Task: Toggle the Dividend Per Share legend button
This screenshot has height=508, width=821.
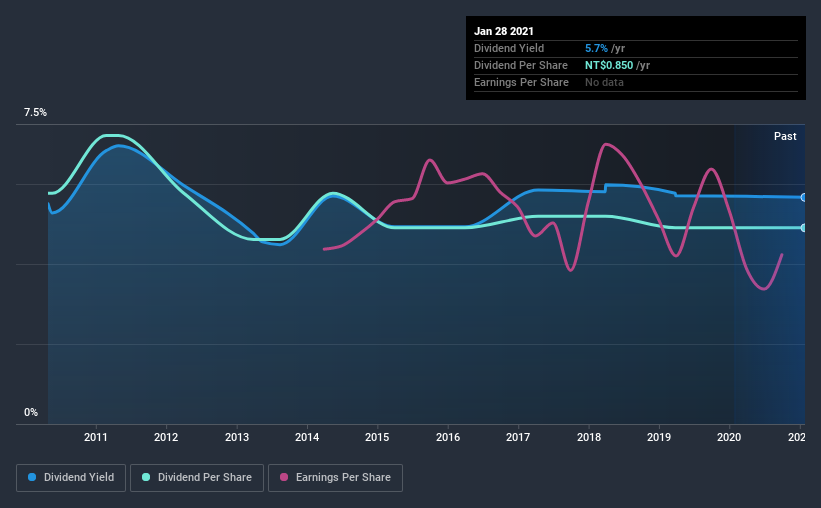Action: [x=197, y=478]
